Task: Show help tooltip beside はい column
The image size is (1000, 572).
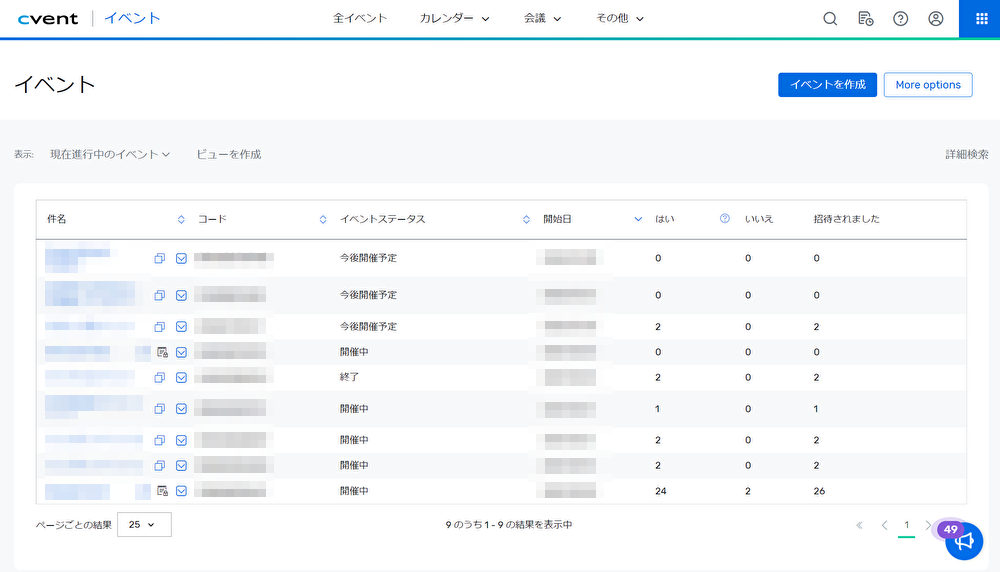Action: point(724,218)
